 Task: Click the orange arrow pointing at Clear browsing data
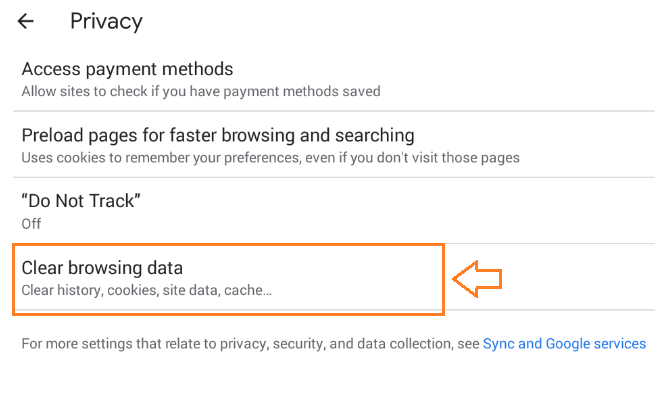tap(477, 279)
